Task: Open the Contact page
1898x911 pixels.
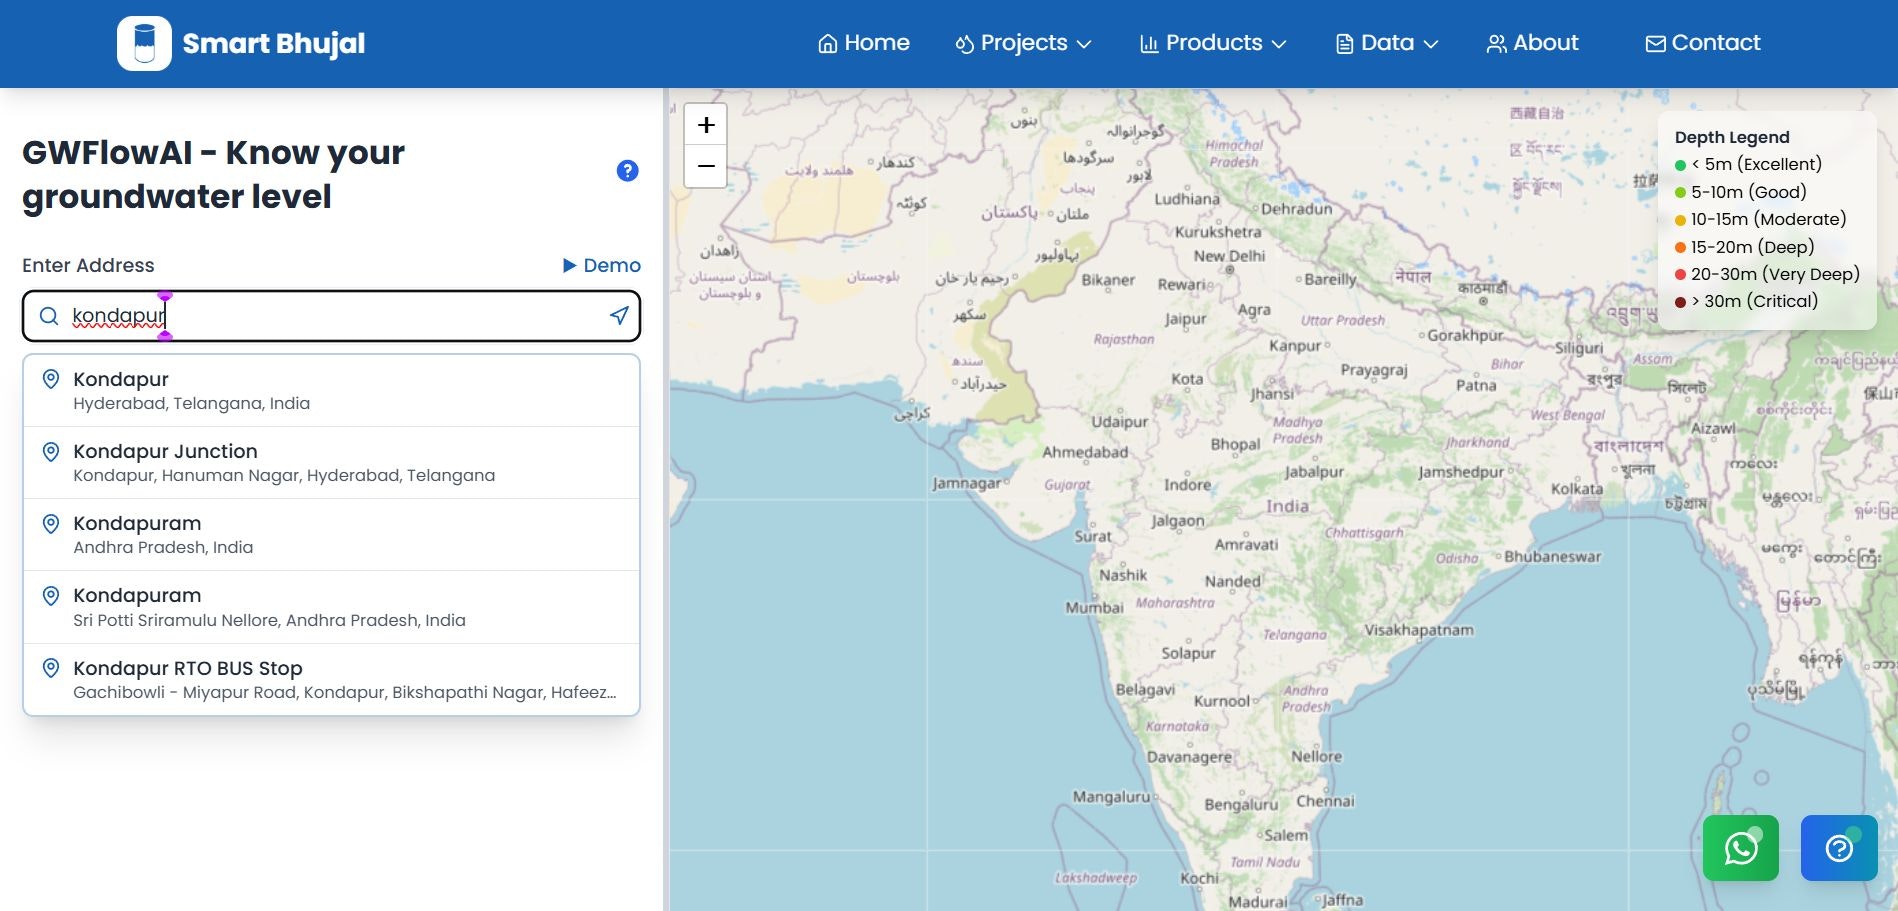Action: [x=1703, y=43]
